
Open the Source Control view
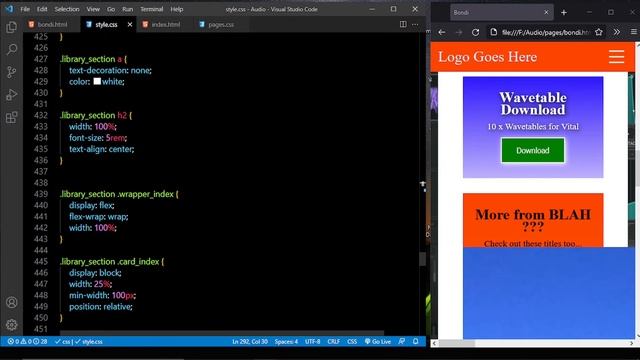coord(11,72)
